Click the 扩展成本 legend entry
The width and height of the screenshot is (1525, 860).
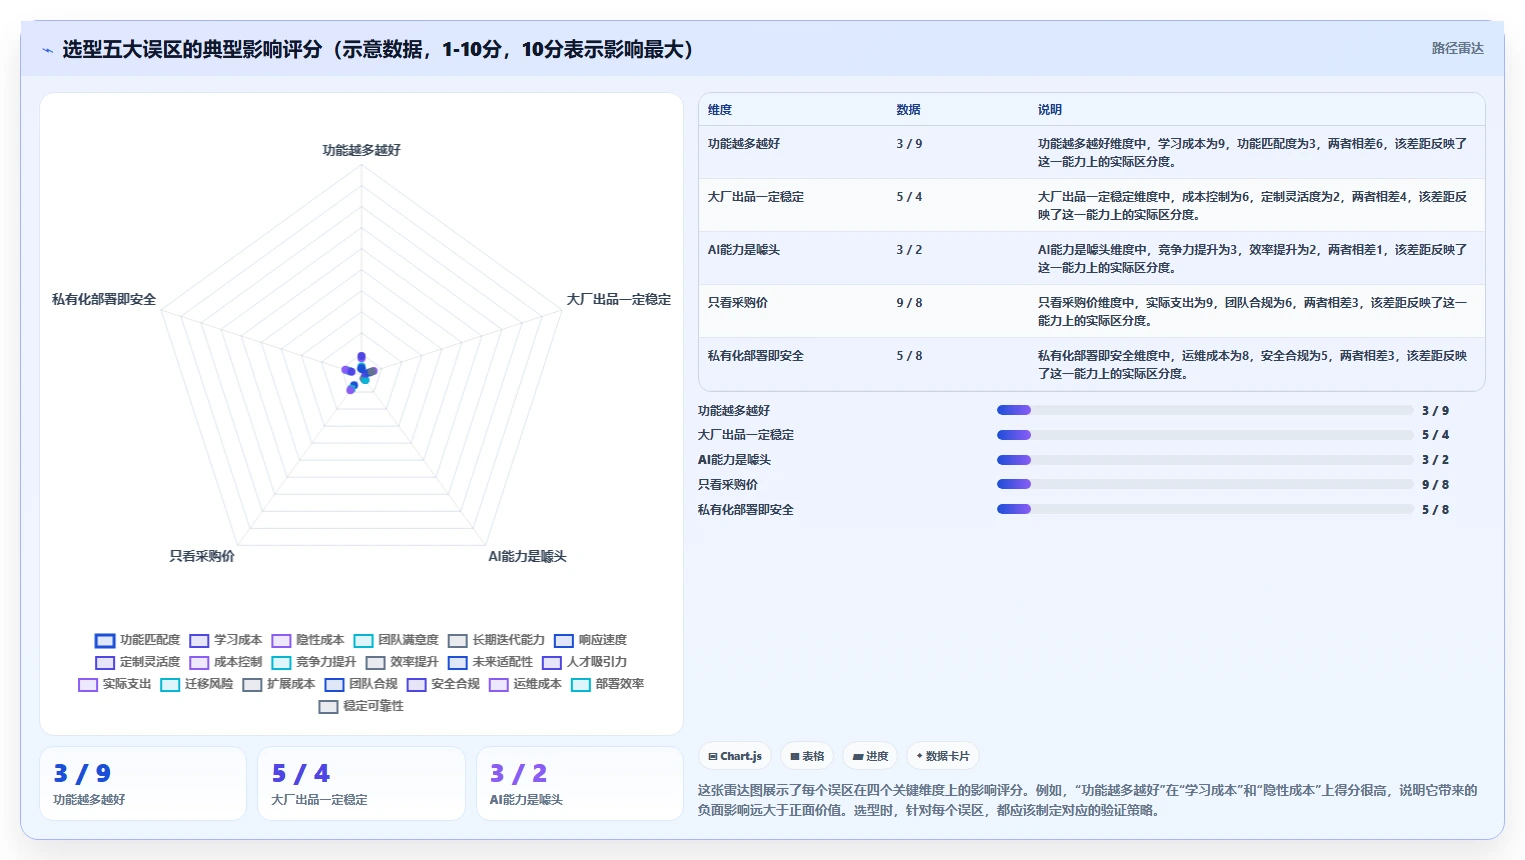coord(279,684)
